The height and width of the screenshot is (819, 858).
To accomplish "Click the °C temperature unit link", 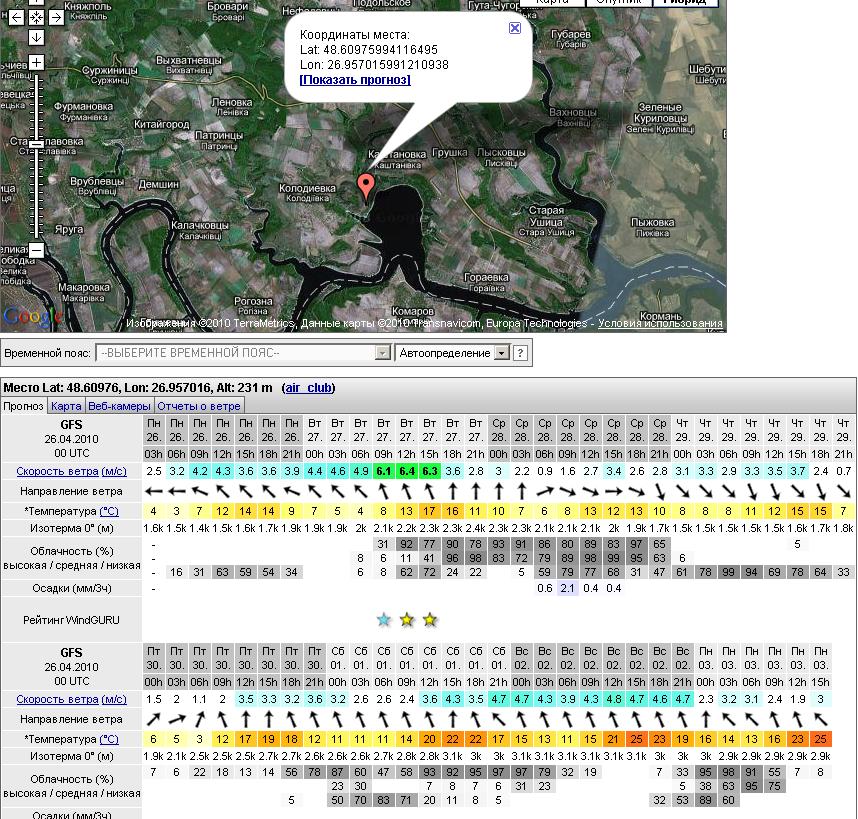I will tap(109, 511).
